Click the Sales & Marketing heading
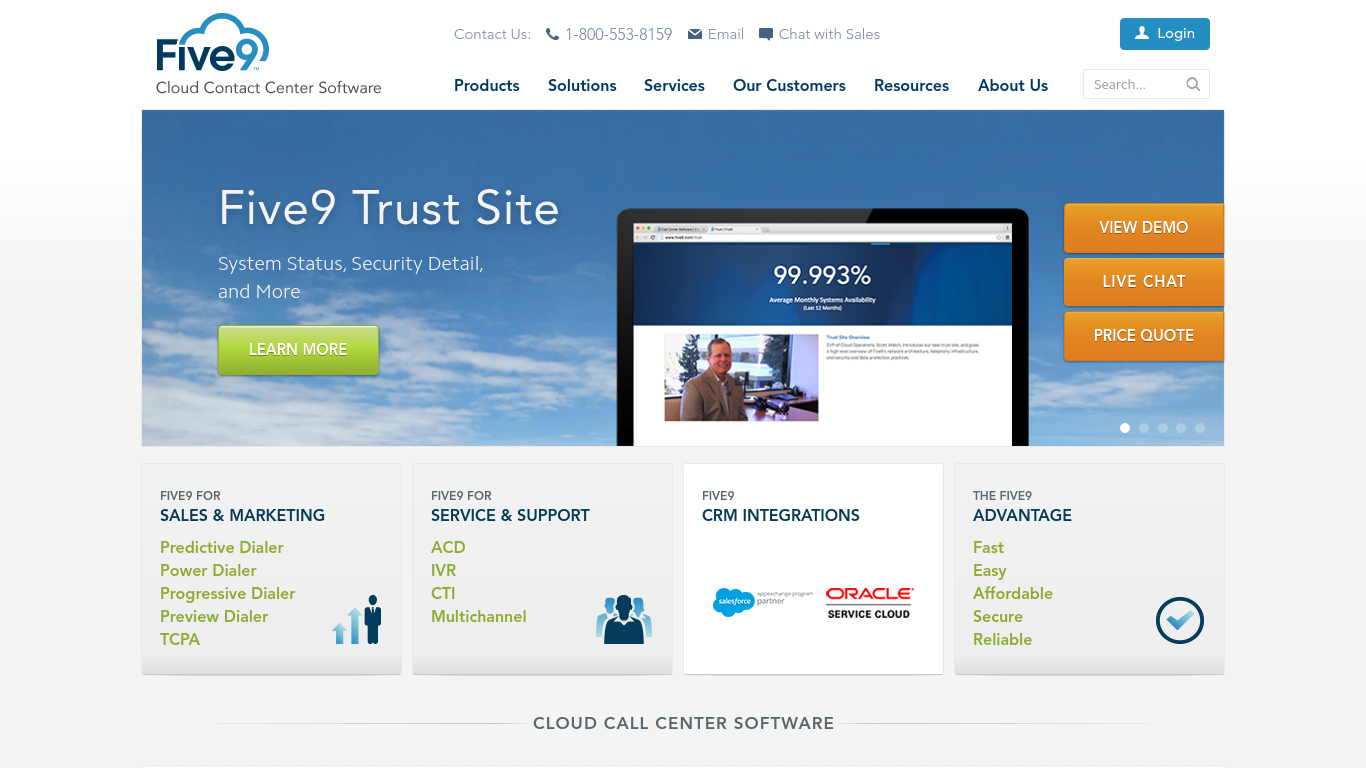The image size is (1366, 768). point(242,515)
